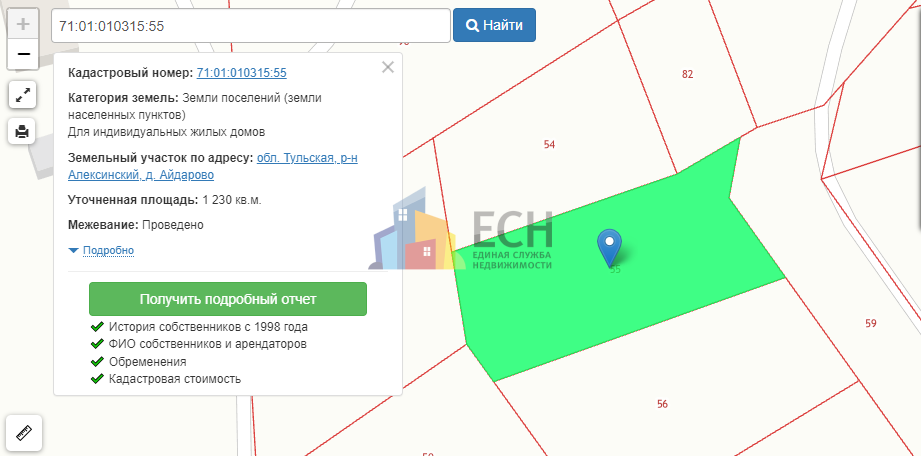Viewport: 921px width, 456px height.
Task: Select parcel 54 on the map
Action: point(549,145)
